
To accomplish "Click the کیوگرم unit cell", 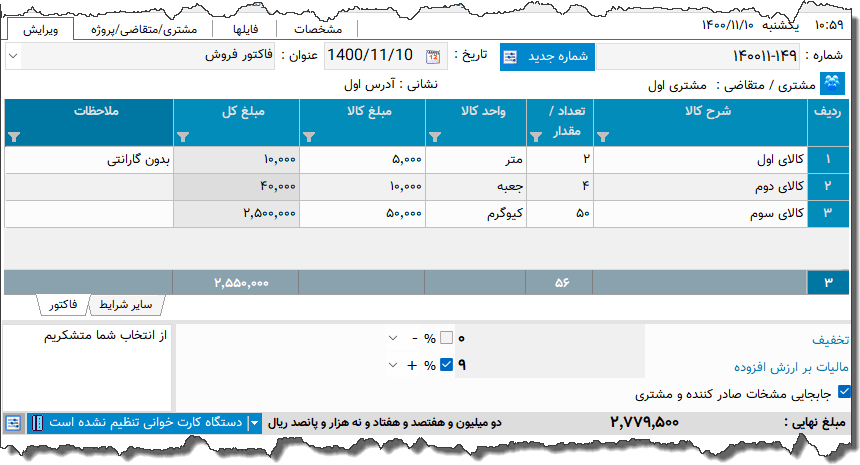I will click(476, 213).
